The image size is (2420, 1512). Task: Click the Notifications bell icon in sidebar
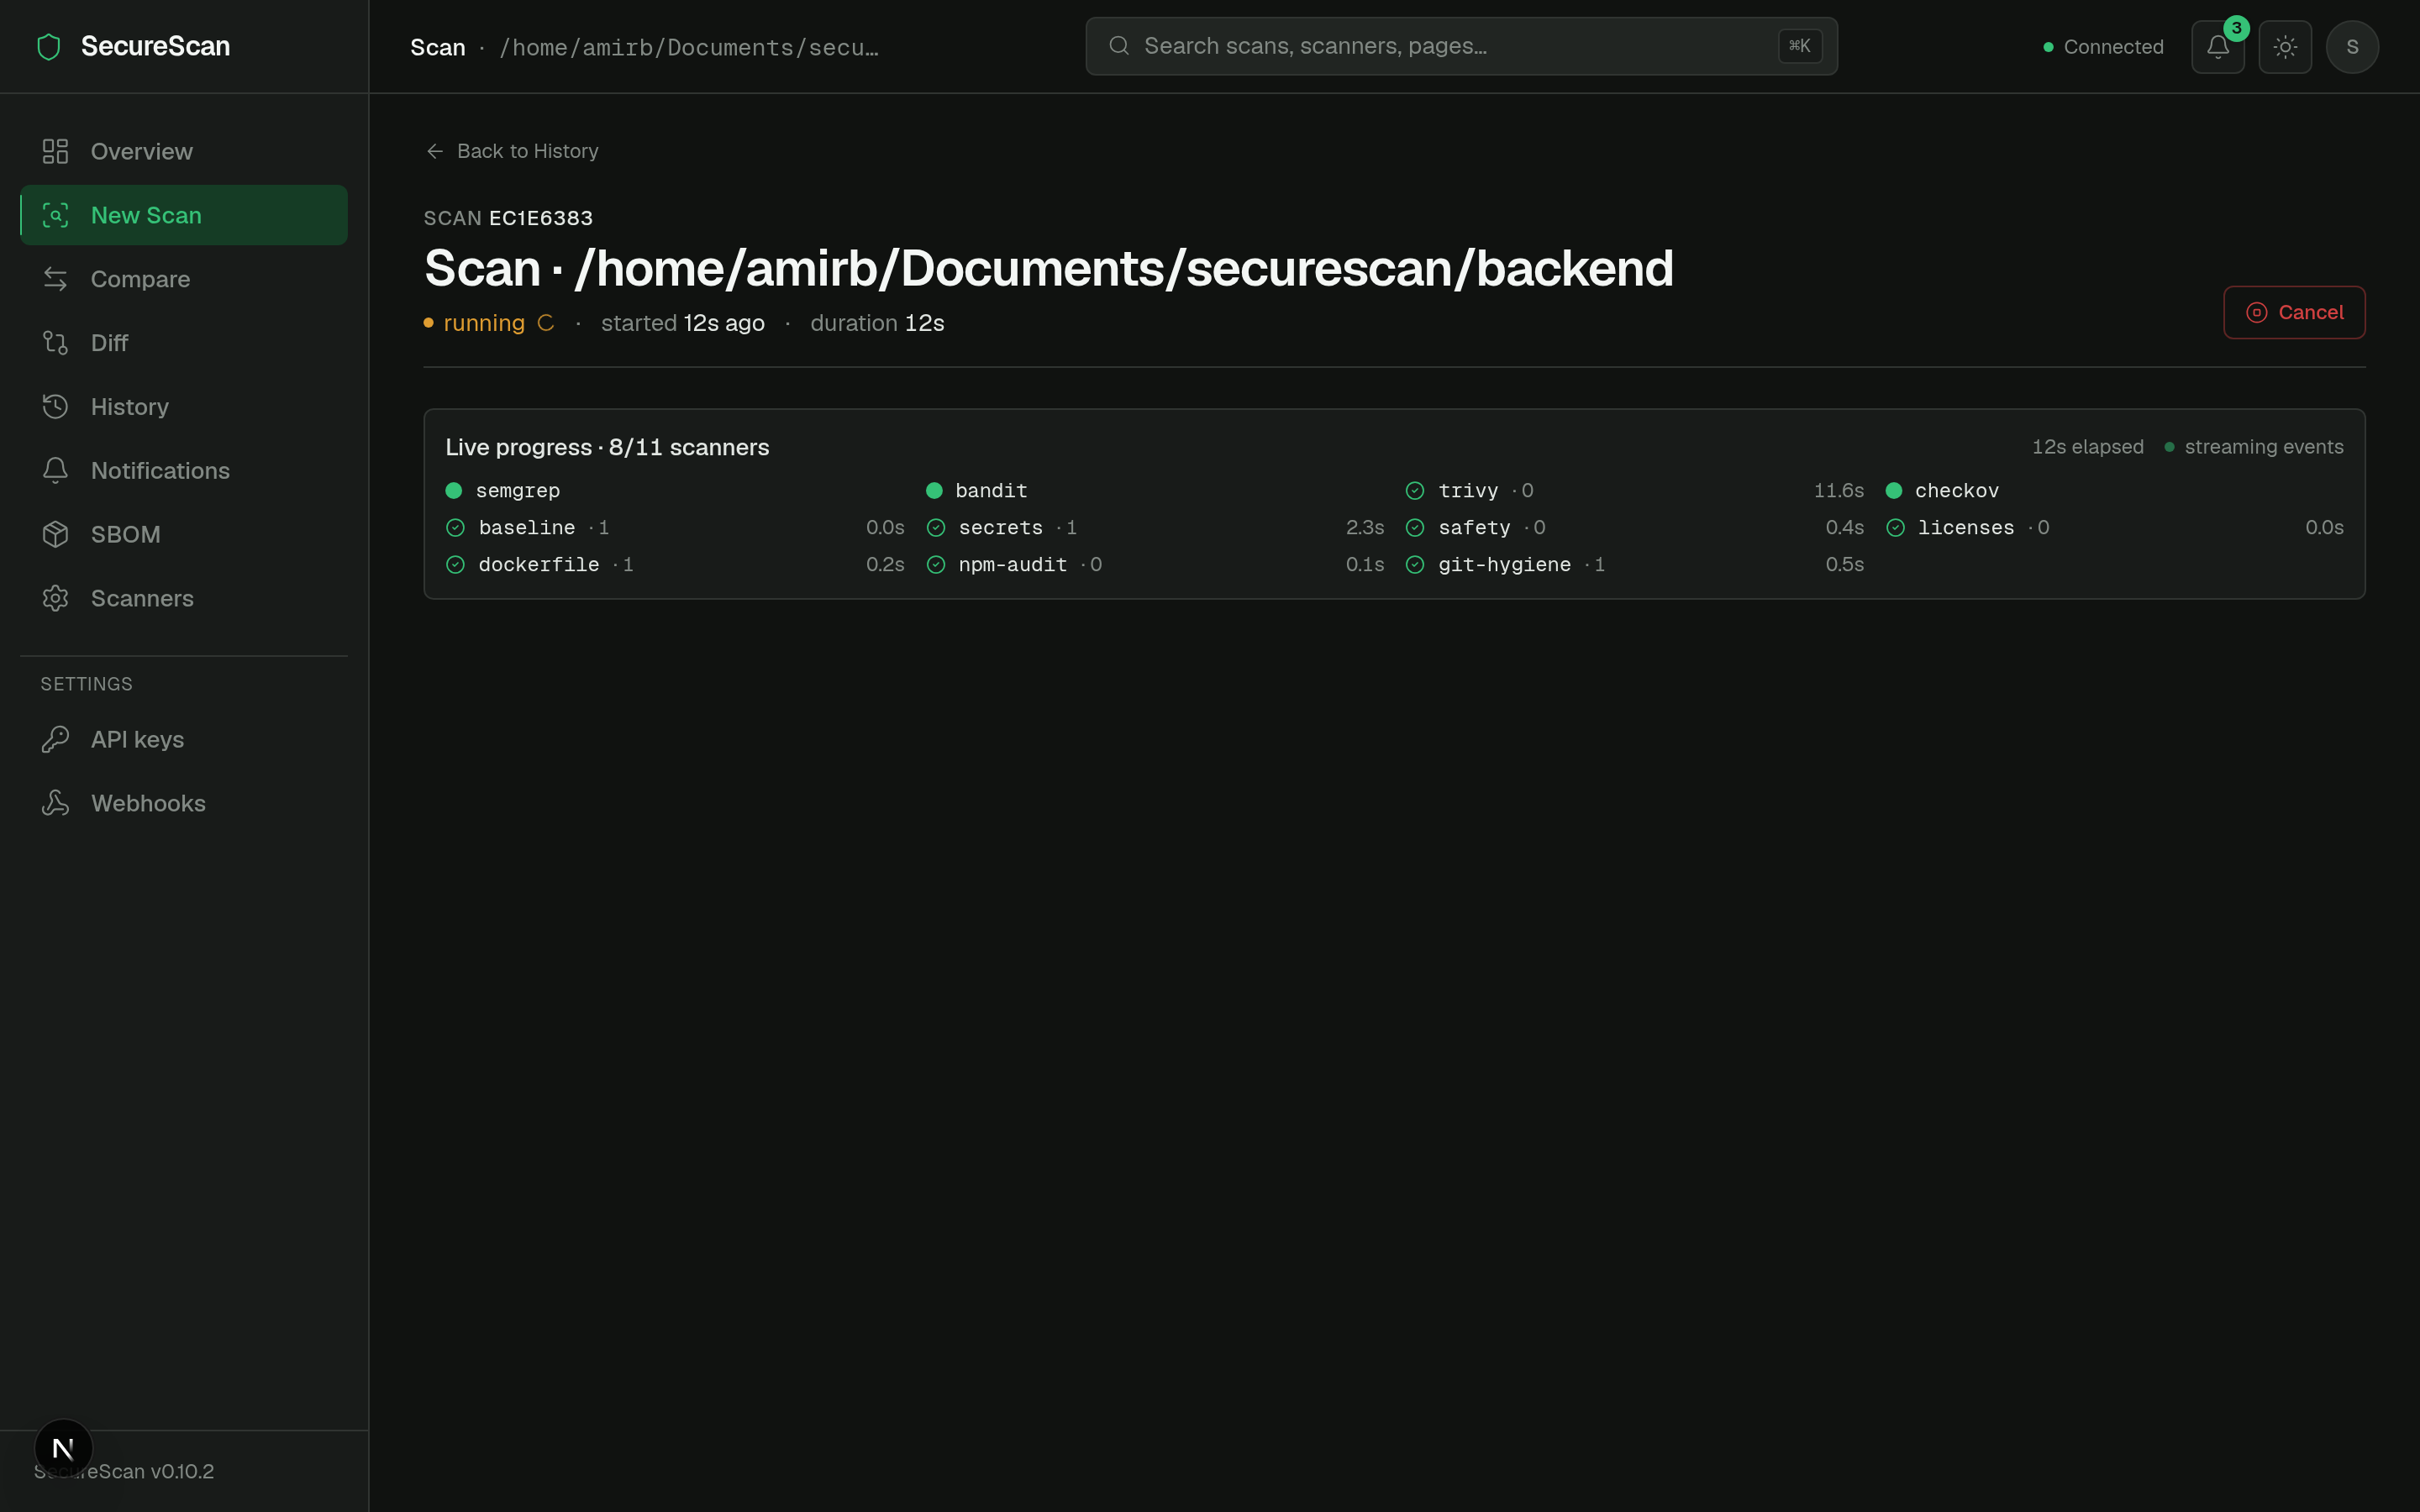coord(55,471)
